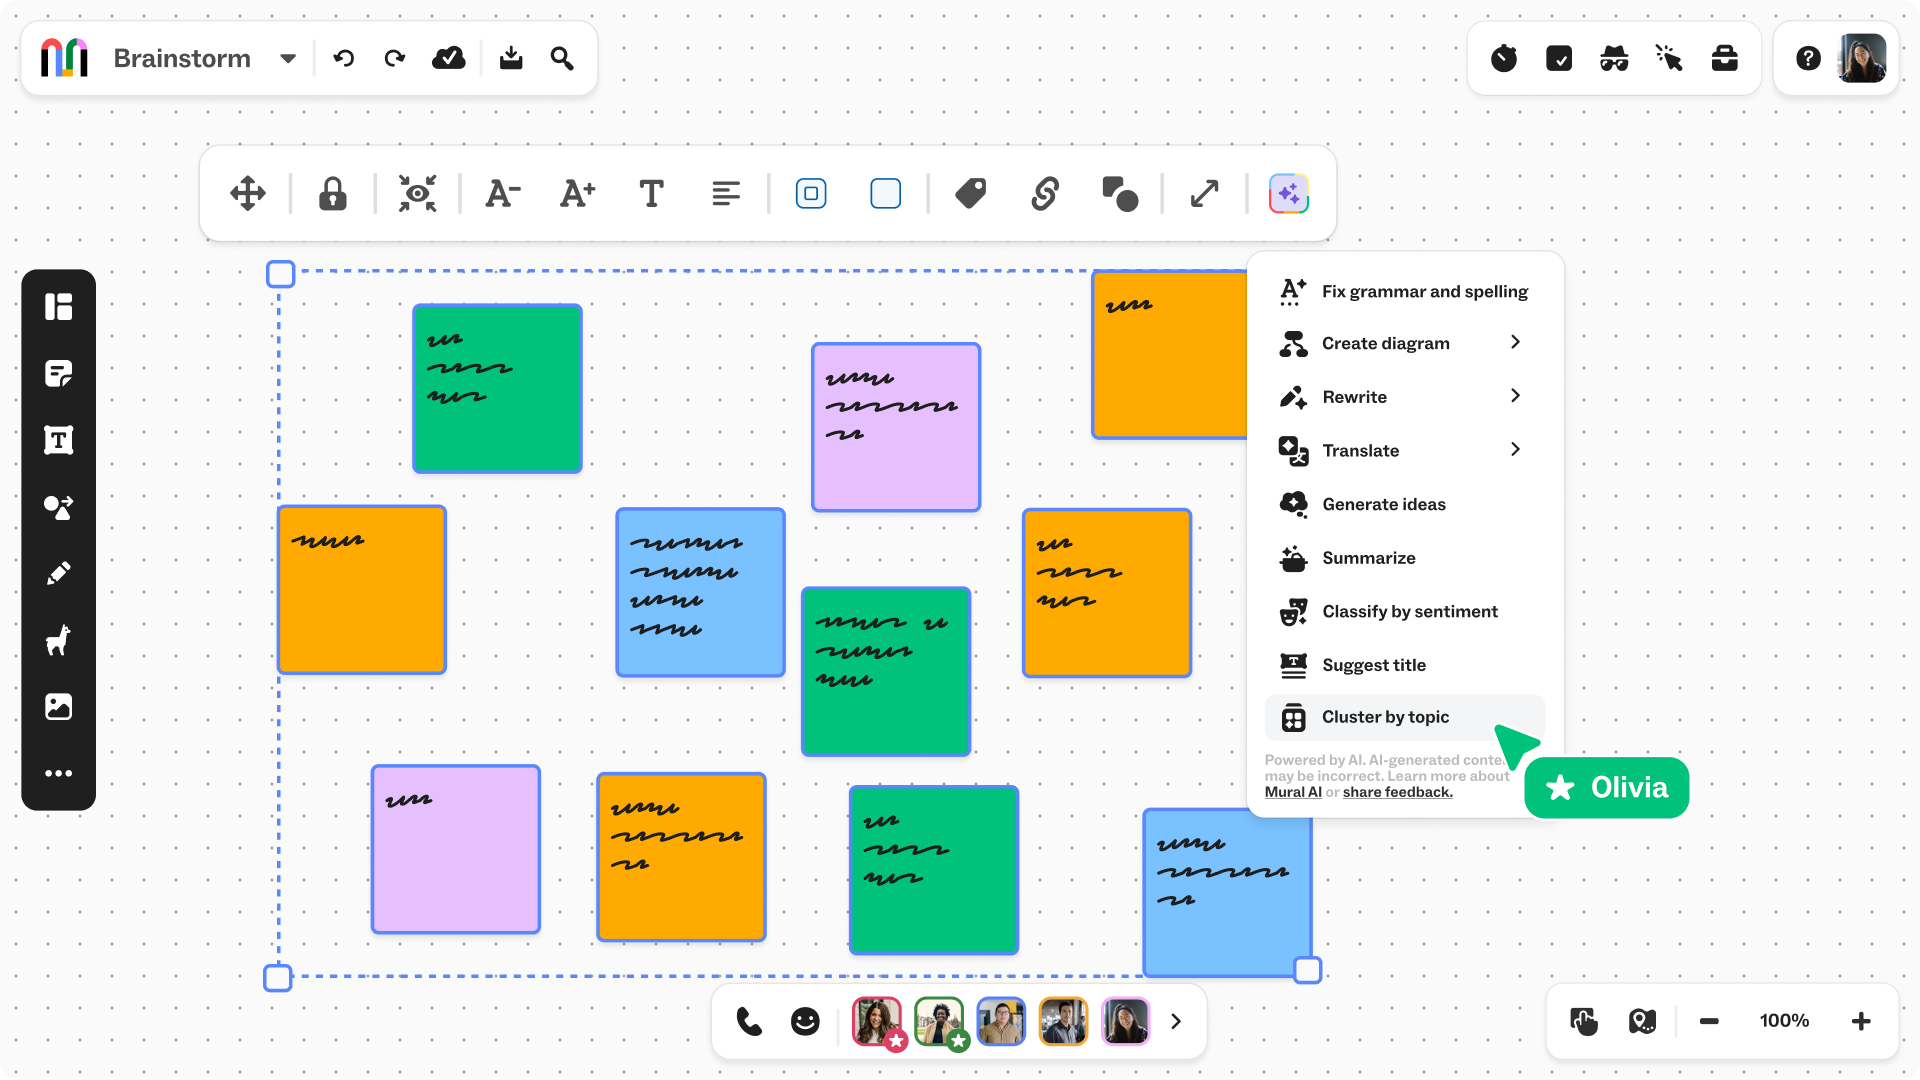
Task: Open the Brainstorm title dropdown arrow
Action: 288,59
